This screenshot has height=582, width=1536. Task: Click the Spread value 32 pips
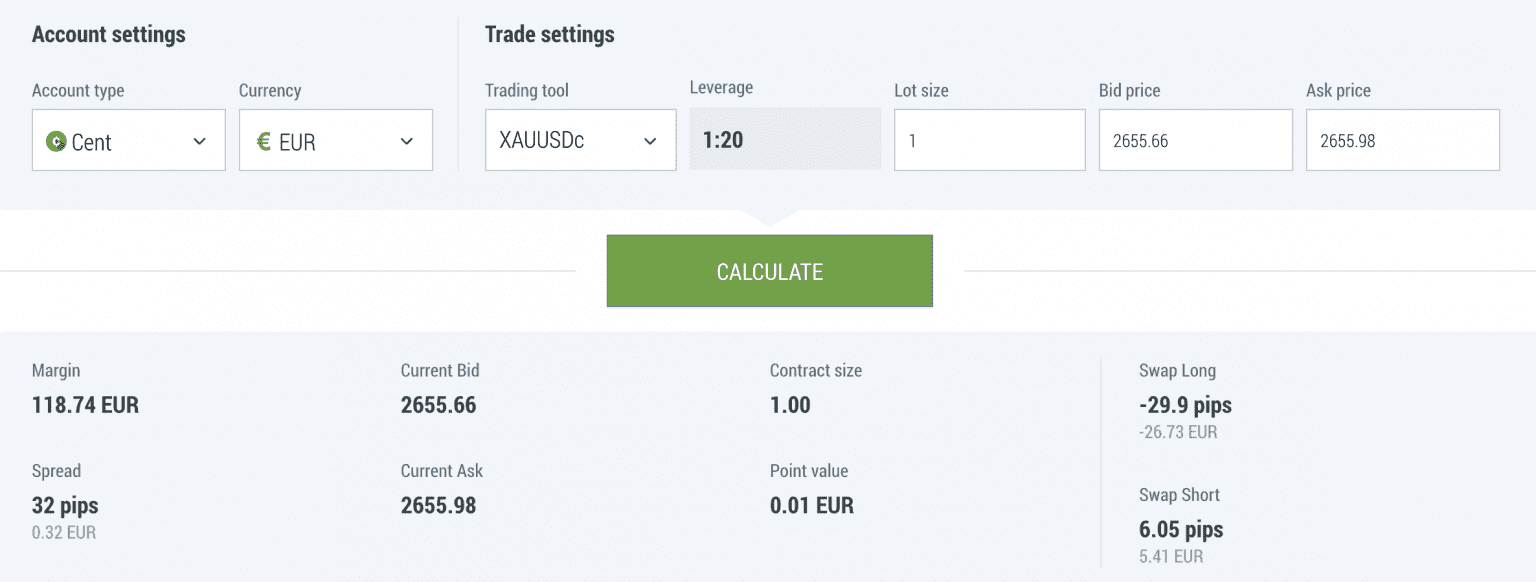click(65, 505)
